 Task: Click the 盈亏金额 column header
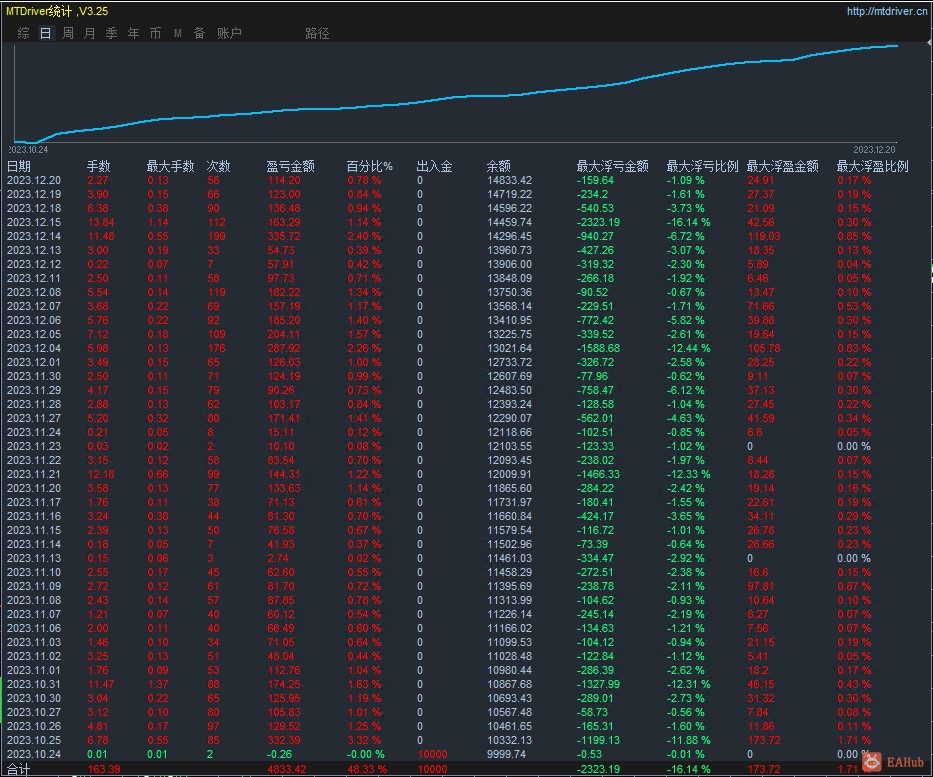pyautogui.click(x=290, y=166)
